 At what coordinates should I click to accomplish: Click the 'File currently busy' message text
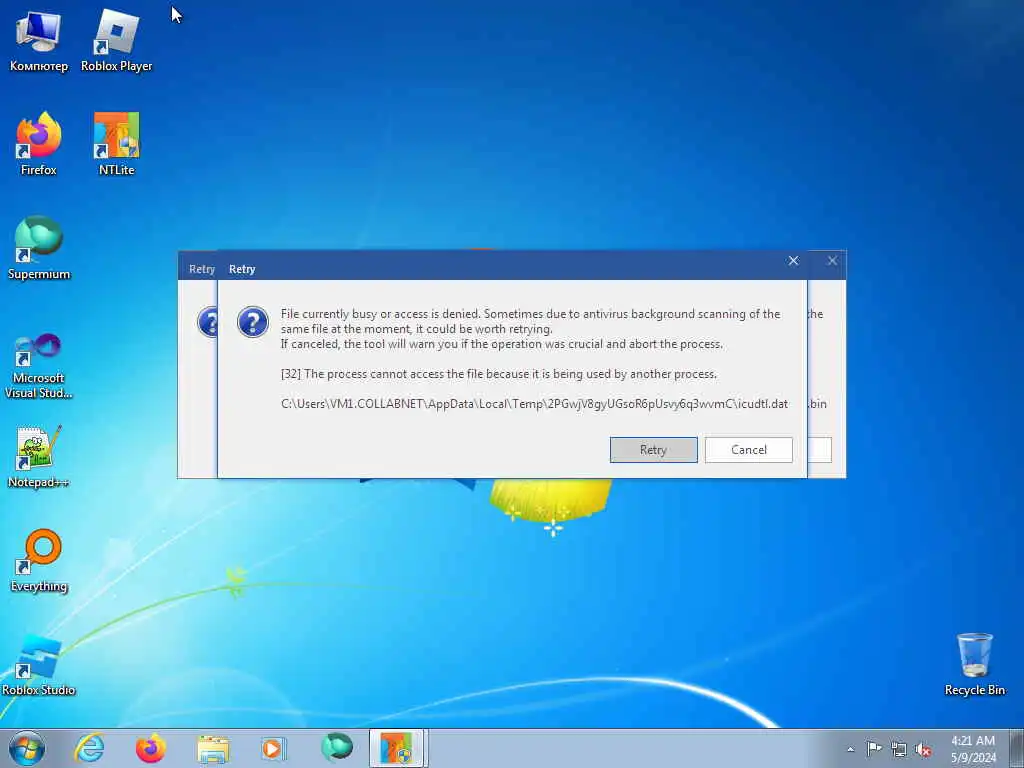[x=530, y=321]
